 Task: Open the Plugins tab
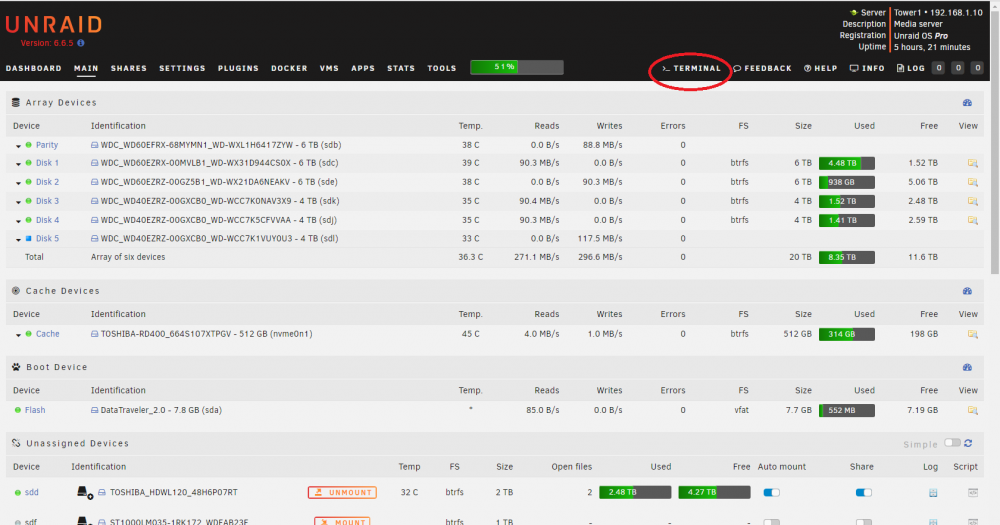click(x=239, y=68)
